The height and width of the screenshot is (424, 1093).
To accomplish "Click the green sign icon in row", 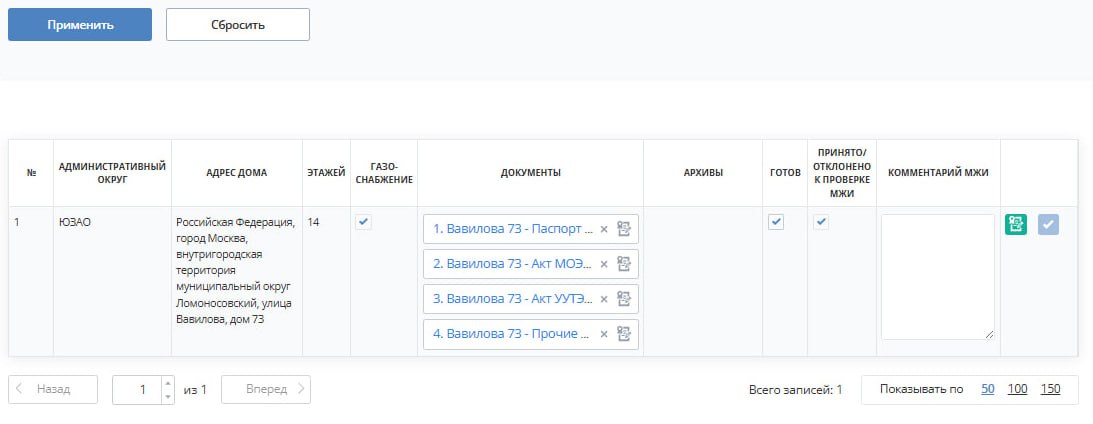I will (1016, 224).
